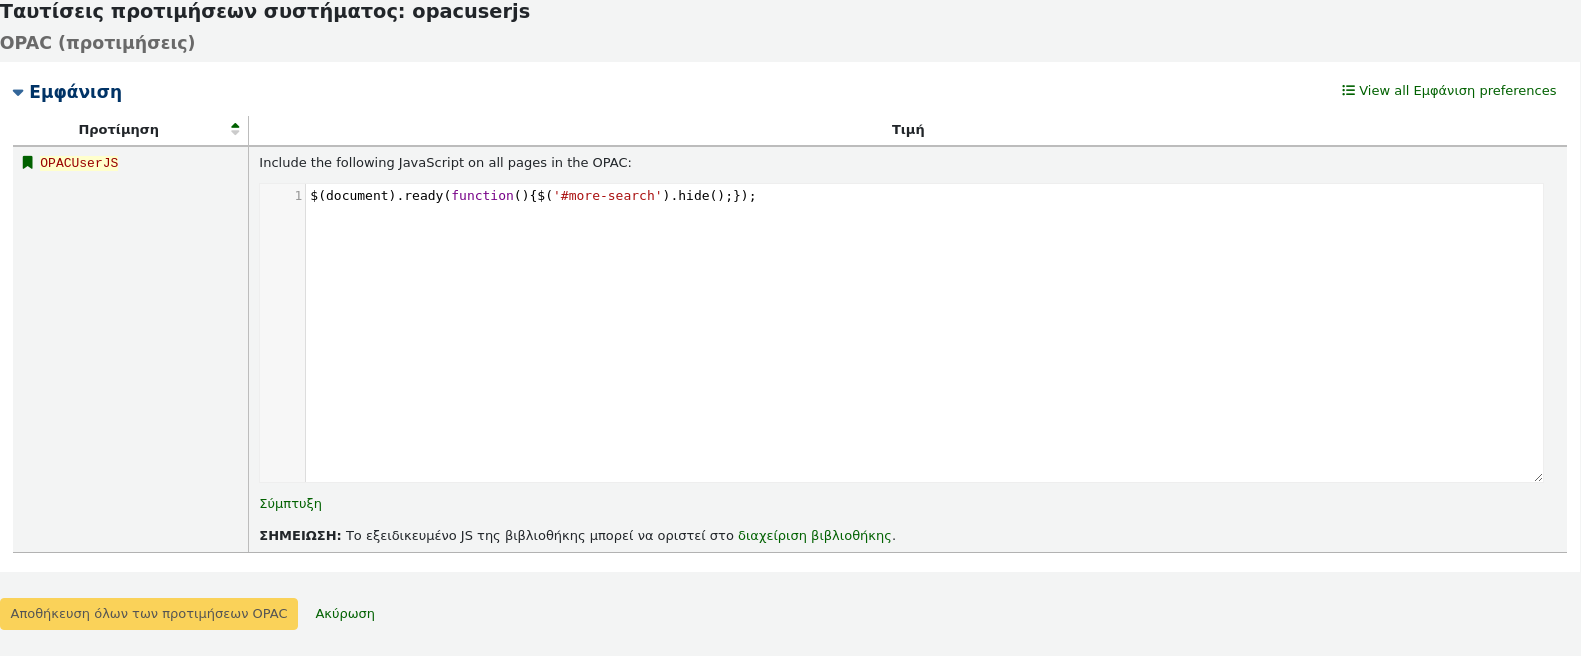The image size is (1581, 656).
Task: Open View all Εμφάνιση preferences link
Action: click(1457, 91)
